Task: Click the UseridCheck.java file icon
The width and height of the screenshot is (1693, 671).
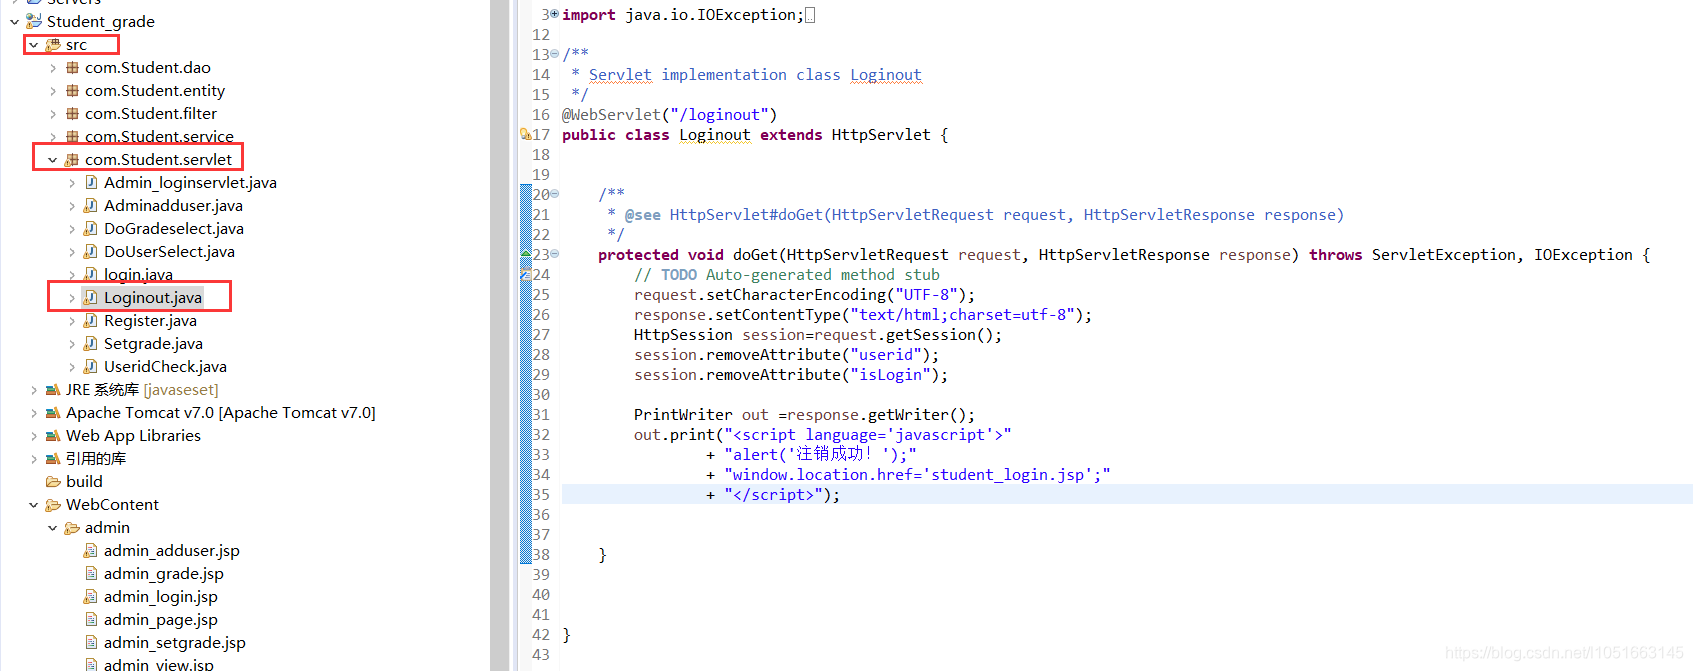Action: (91, 367)
